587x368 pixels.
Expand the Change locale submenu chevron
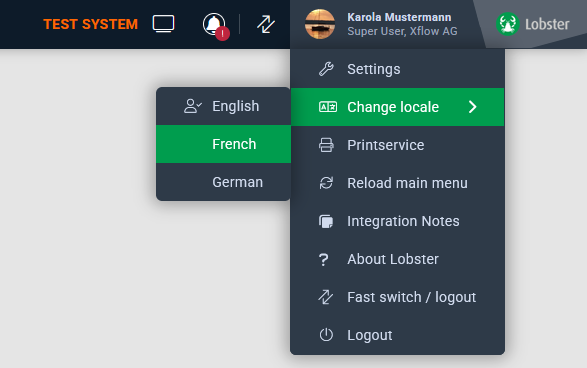[473, 107]
